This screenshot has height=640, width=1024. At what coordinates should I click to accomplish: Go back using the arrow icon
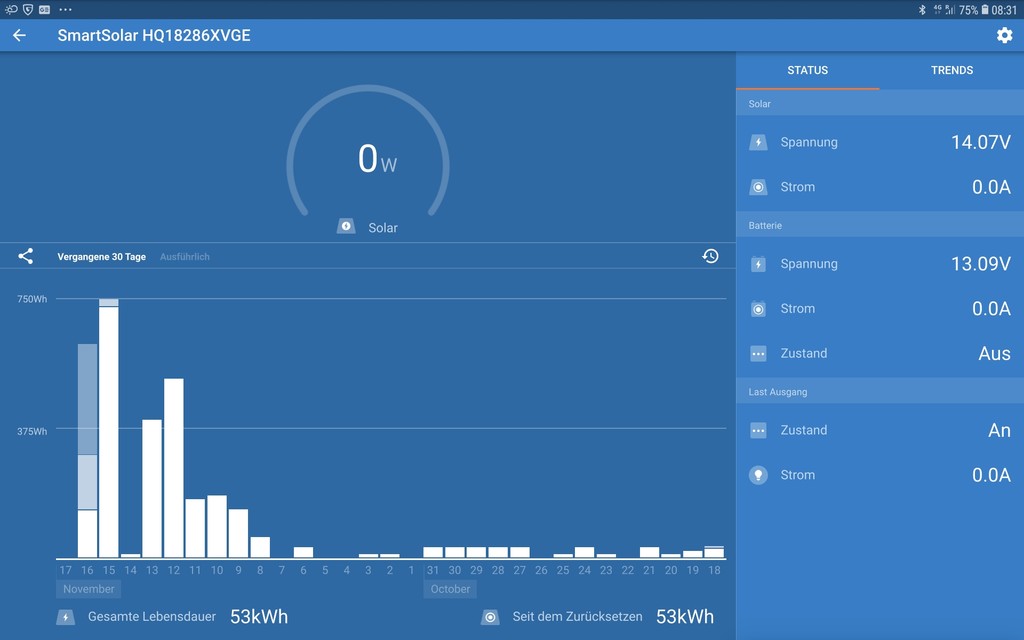coord(20,35)
